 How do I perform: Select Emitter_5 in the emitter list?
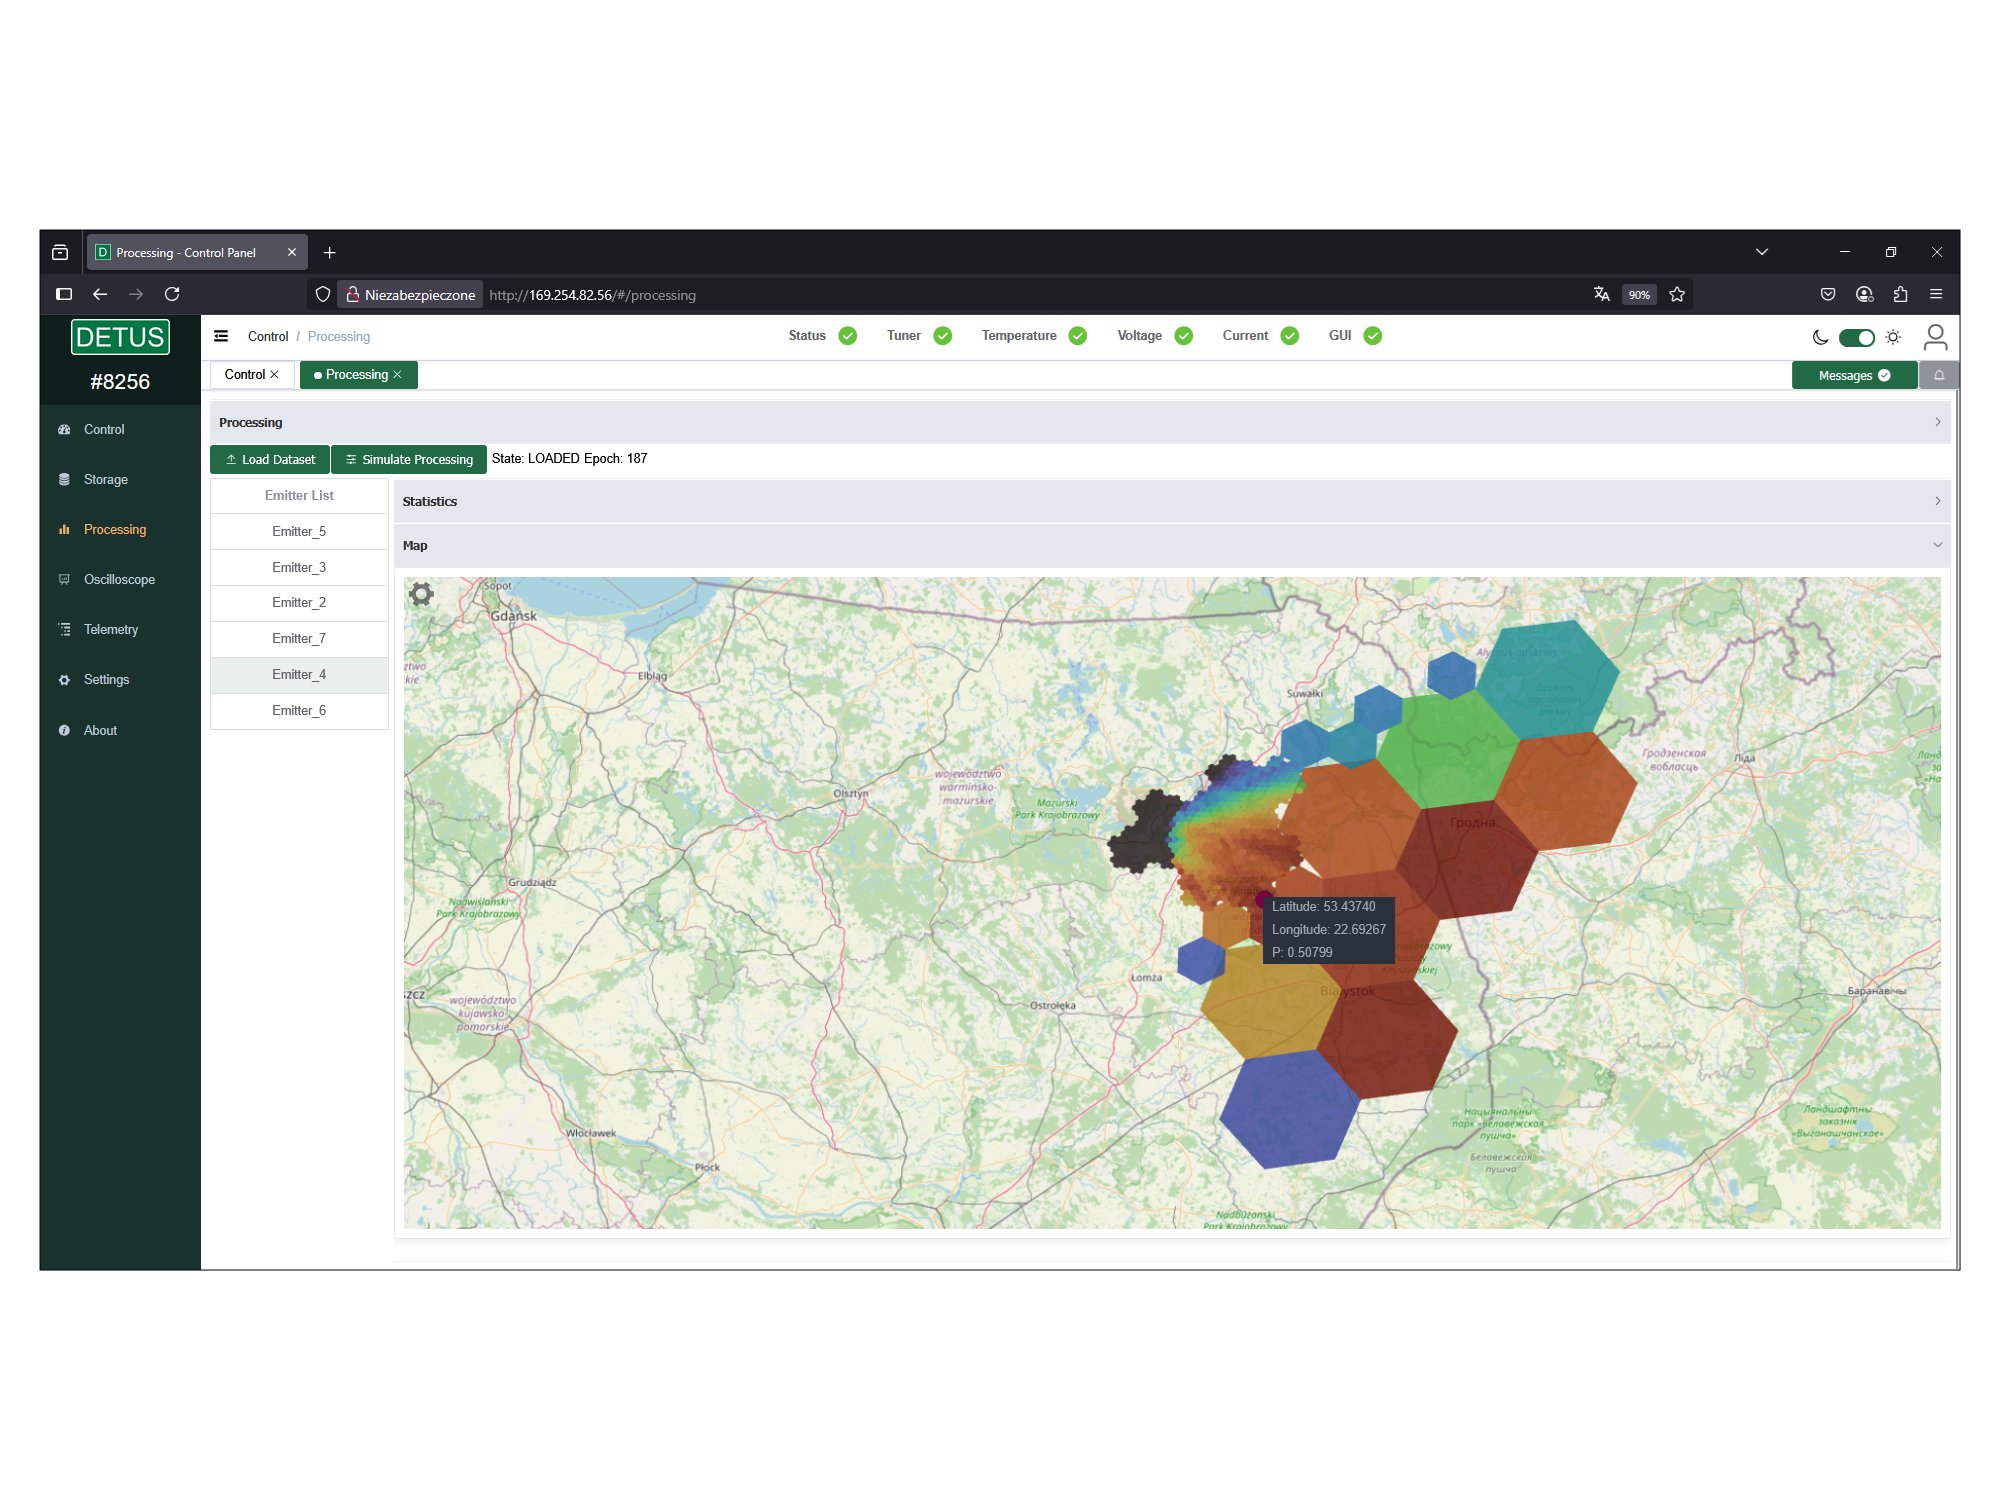tap(299, 532)
